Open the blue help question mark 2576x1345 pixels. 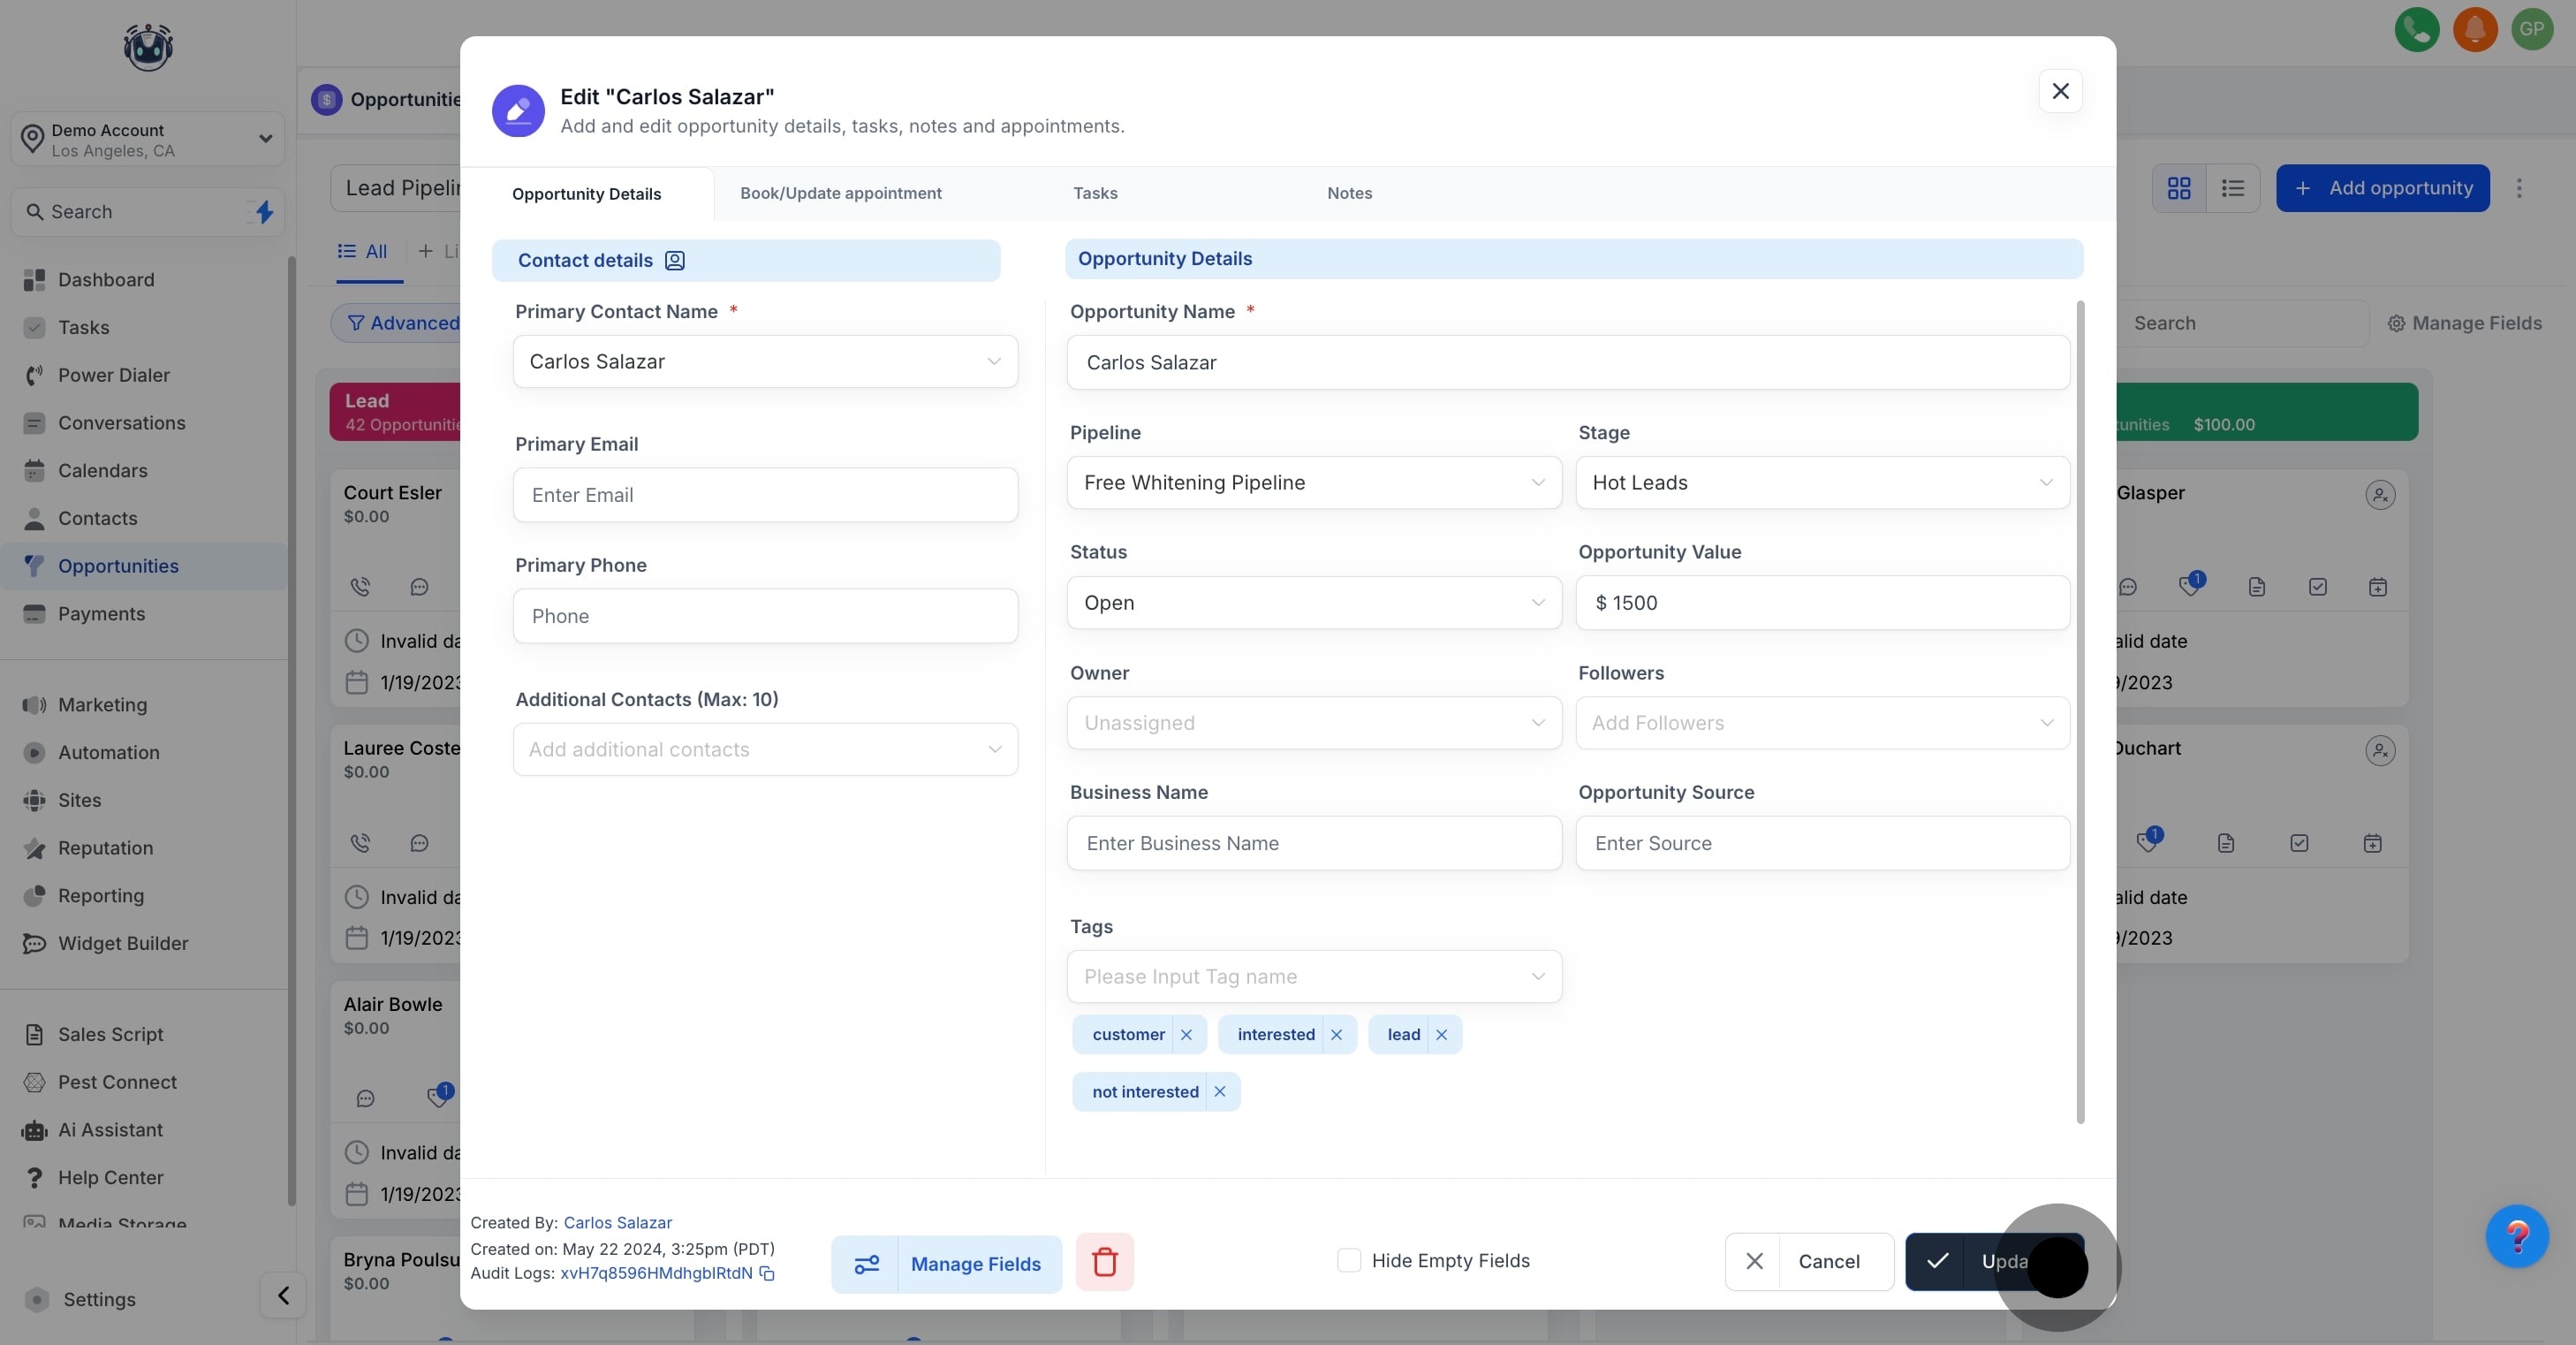pyautogui.click(x=2516, y=1236)
